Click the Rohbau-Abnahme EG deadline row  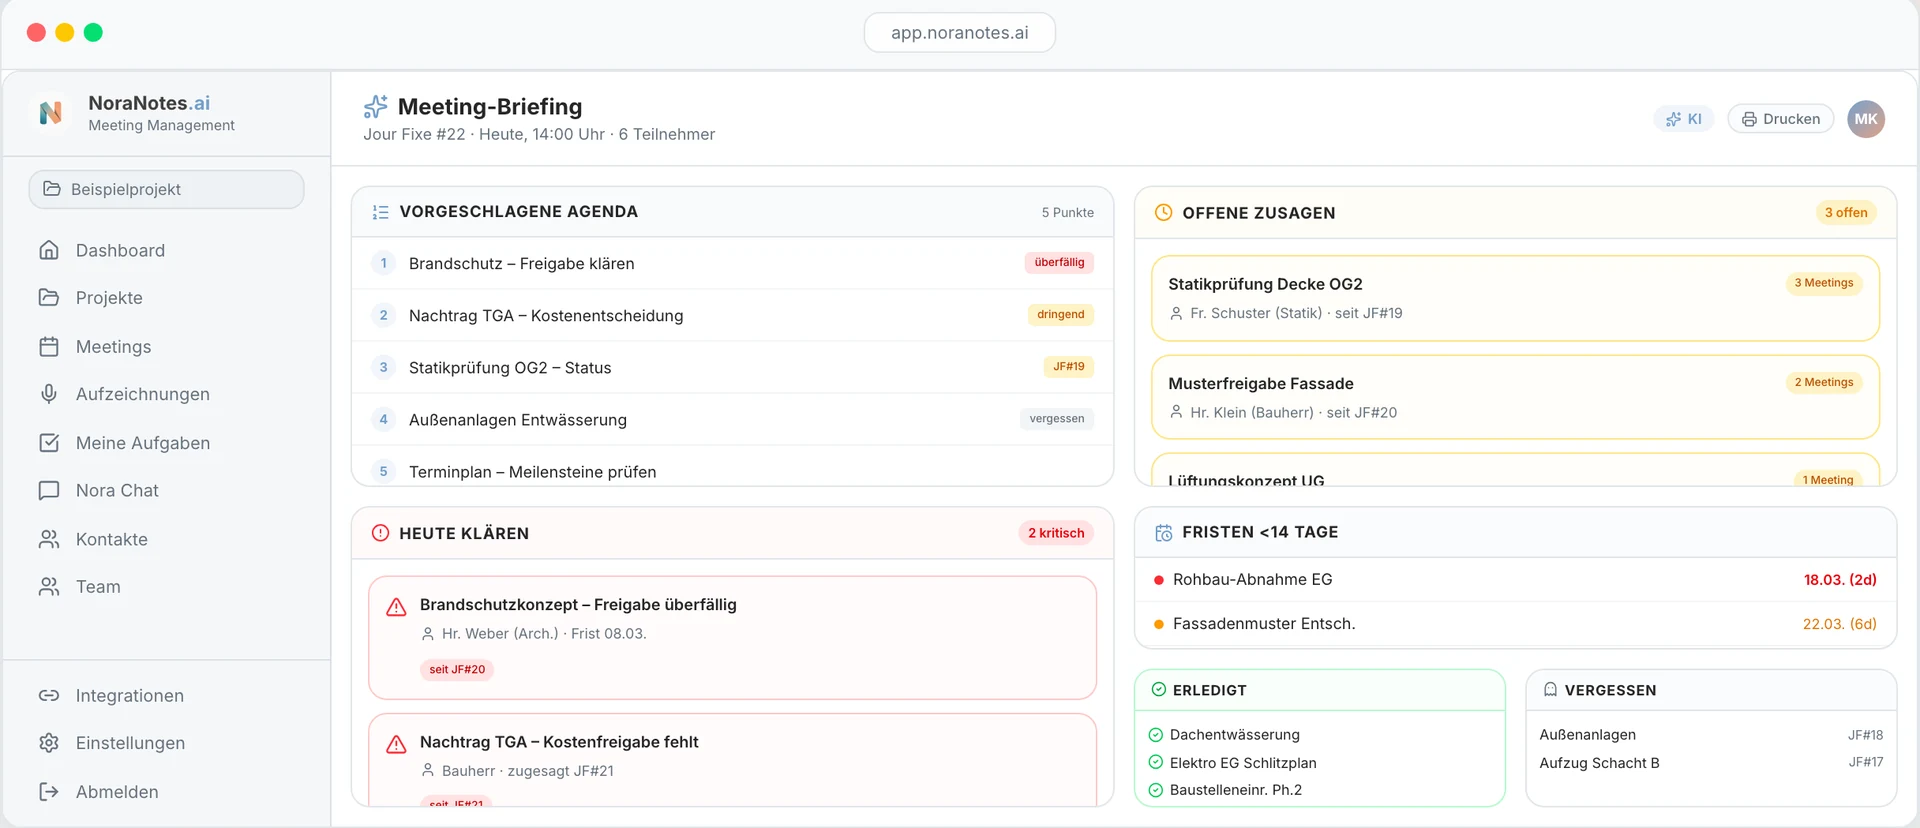pyautogui.click(x=1515, y=579)
